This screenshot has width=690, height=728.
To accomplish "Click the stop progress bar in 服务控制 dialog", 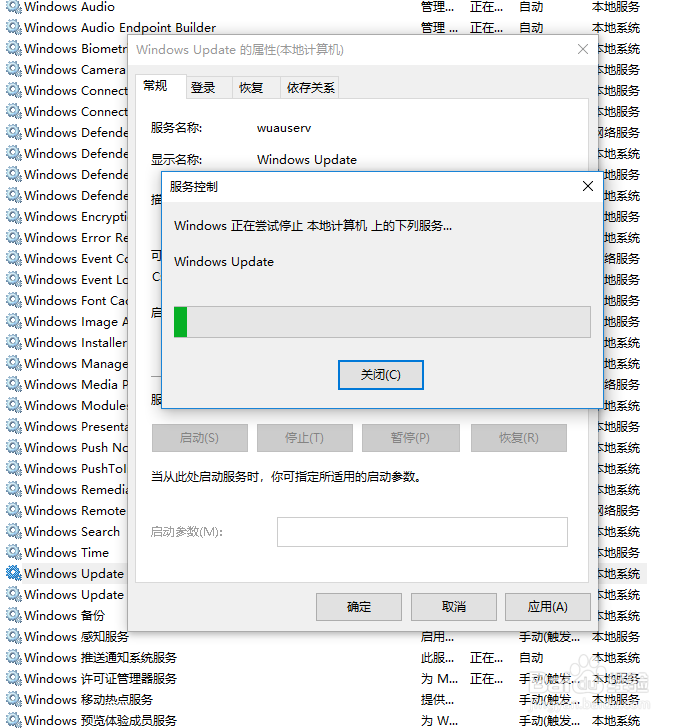I will 382,322.
